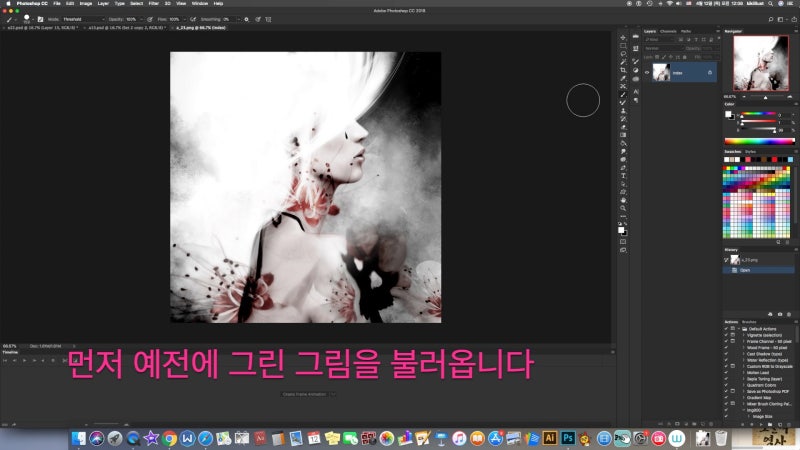The width and height of the screenshot is (800, 450).
Task: Toggle the Molten Lead action checkmark
Action: click(x=726, y=372)
